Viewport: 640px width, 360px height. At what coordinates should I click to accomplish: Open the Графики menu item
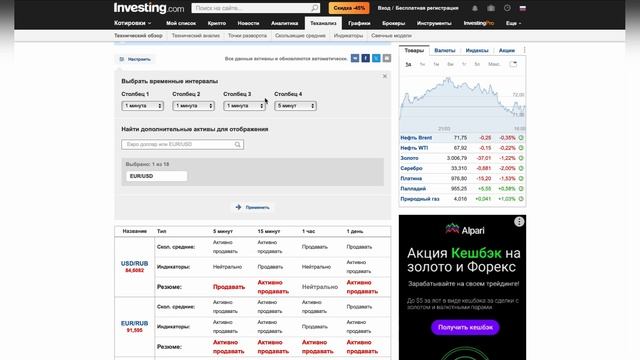359,23
